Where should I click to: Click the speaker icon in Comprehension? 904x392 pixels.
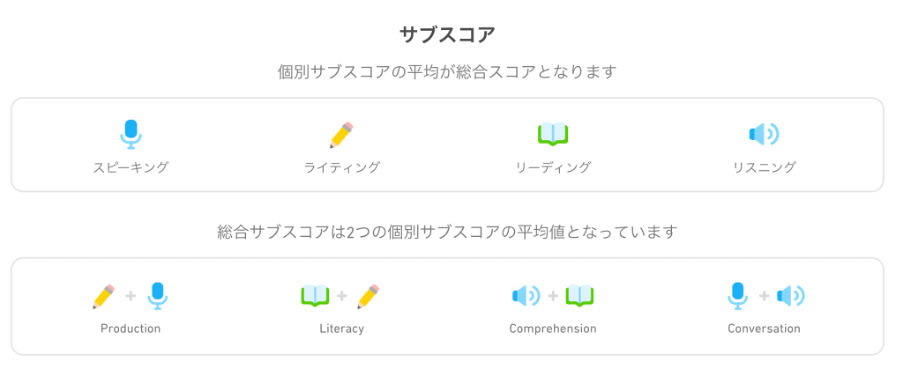tap(526, 296)
